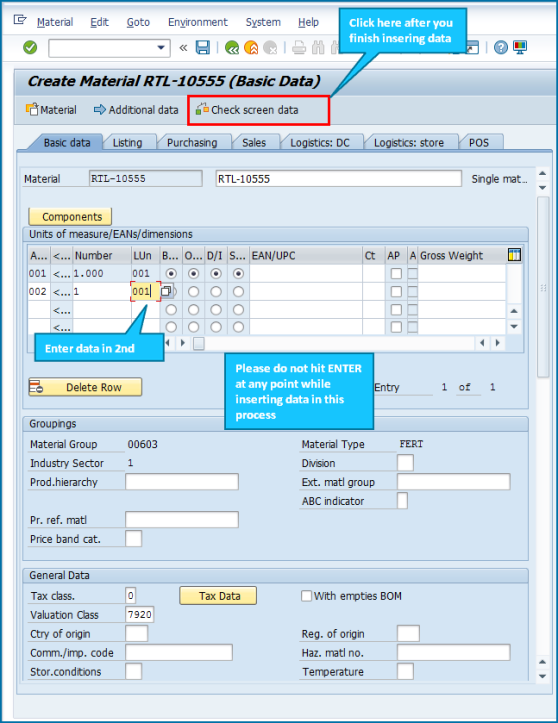Click the Delete Row button
The width and height of the screenshot is (558, 723).
pyautogui.click(x=85, y=387)
